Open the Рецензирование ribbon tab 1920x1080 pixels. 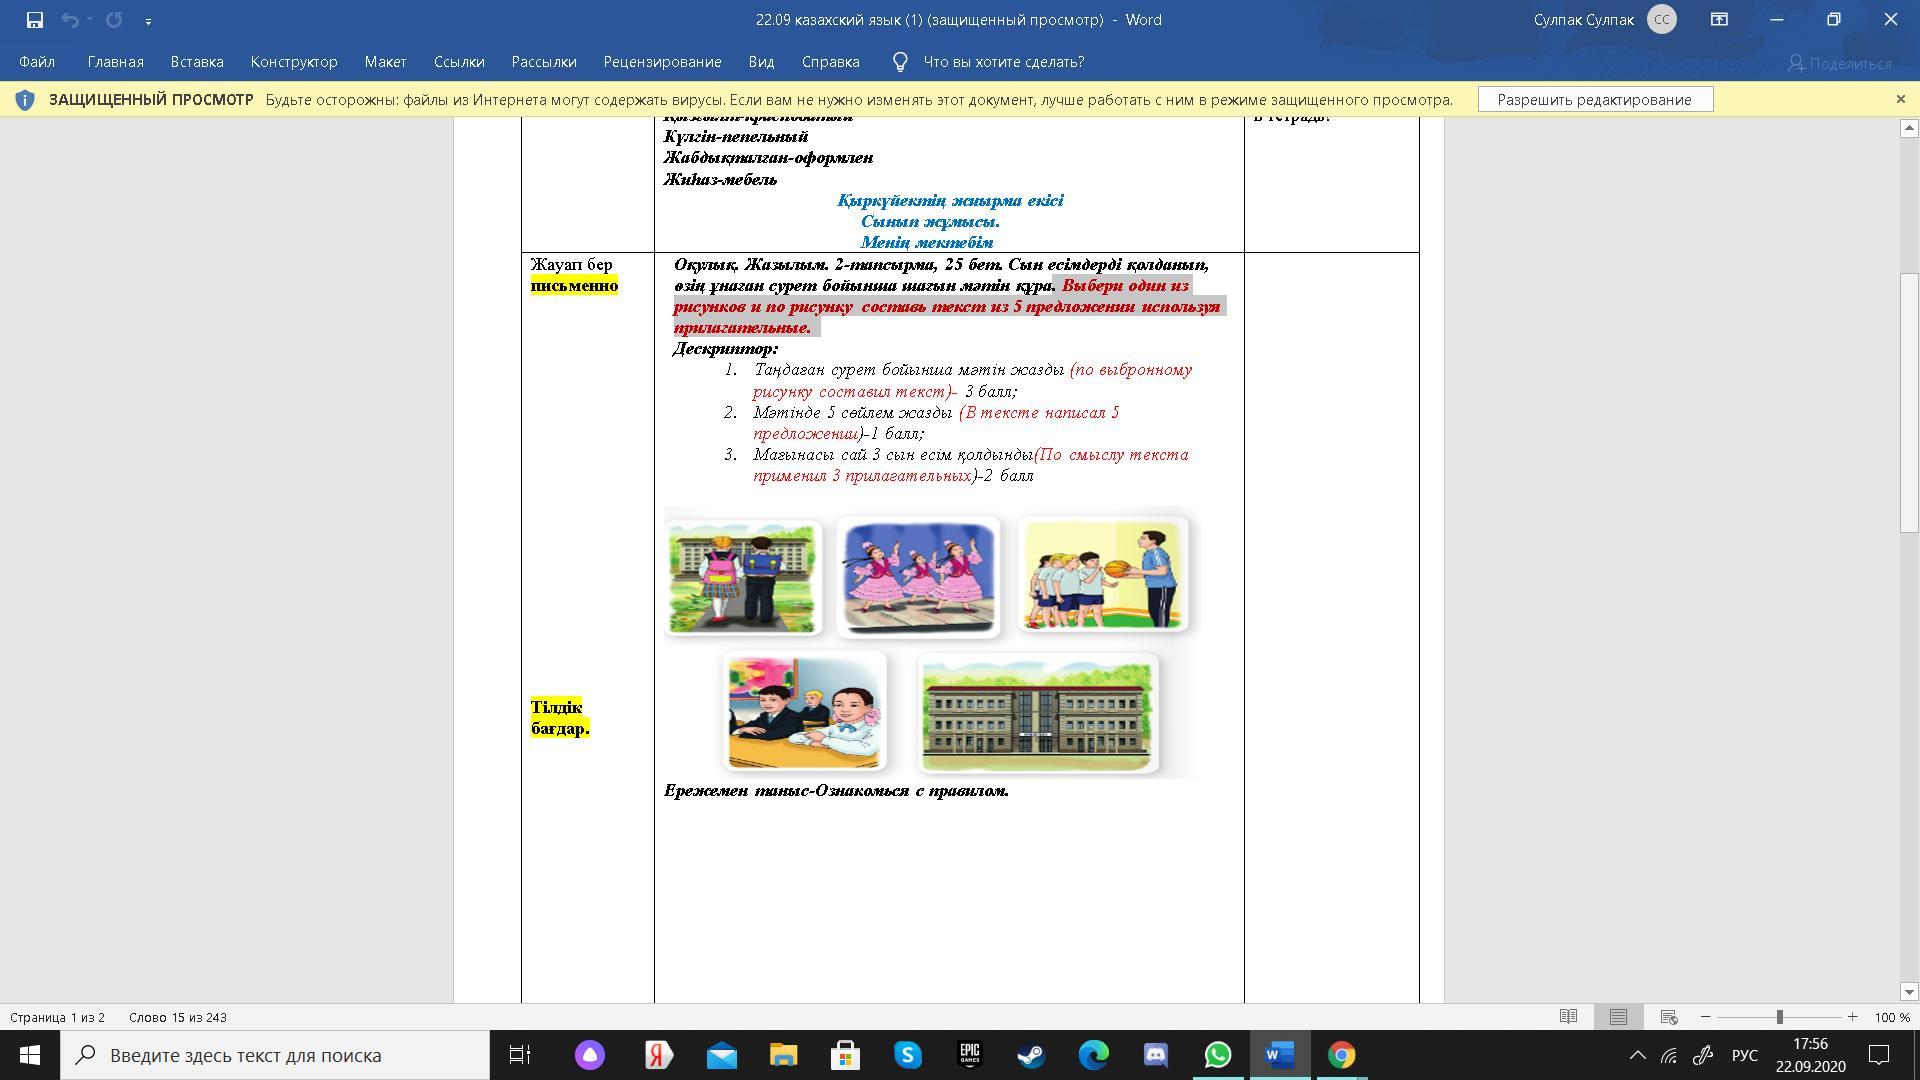point(662,62)
